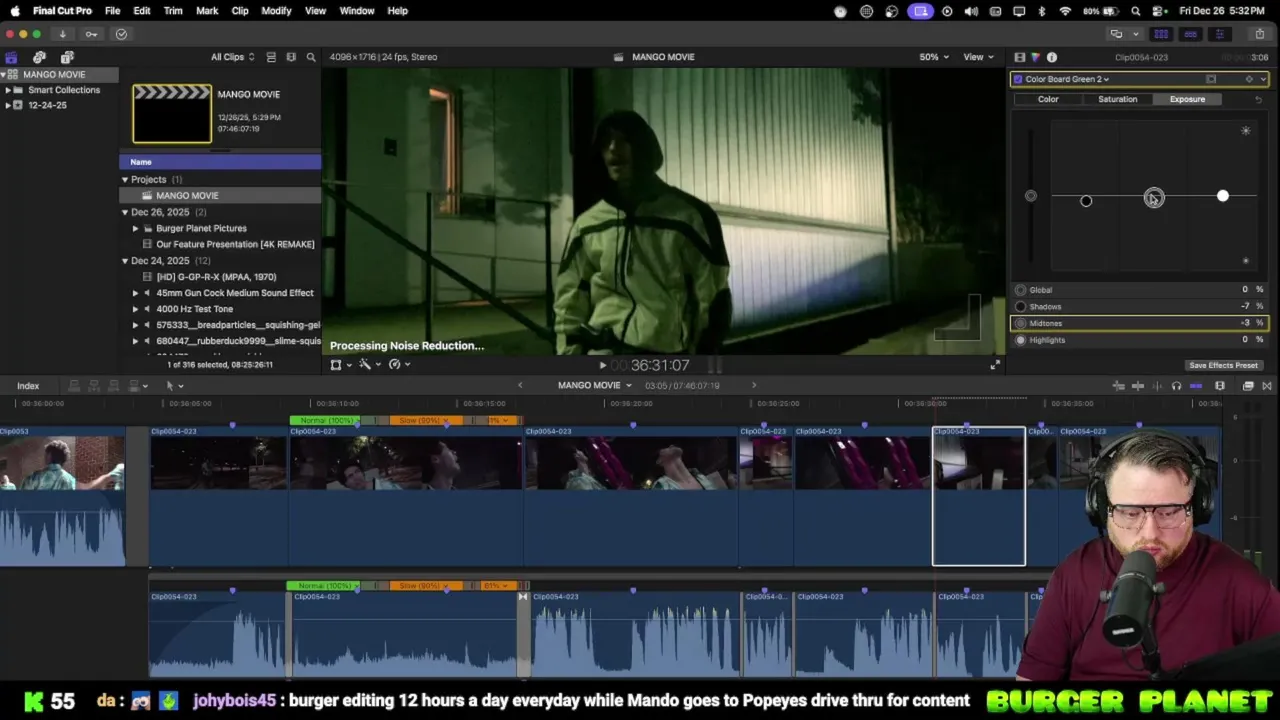Viewport: 1280px width, 720px height.
Task: Select Our Feature Presentation [4K REMAKE]
Action: pyautogui.click(x=235, y=244)
